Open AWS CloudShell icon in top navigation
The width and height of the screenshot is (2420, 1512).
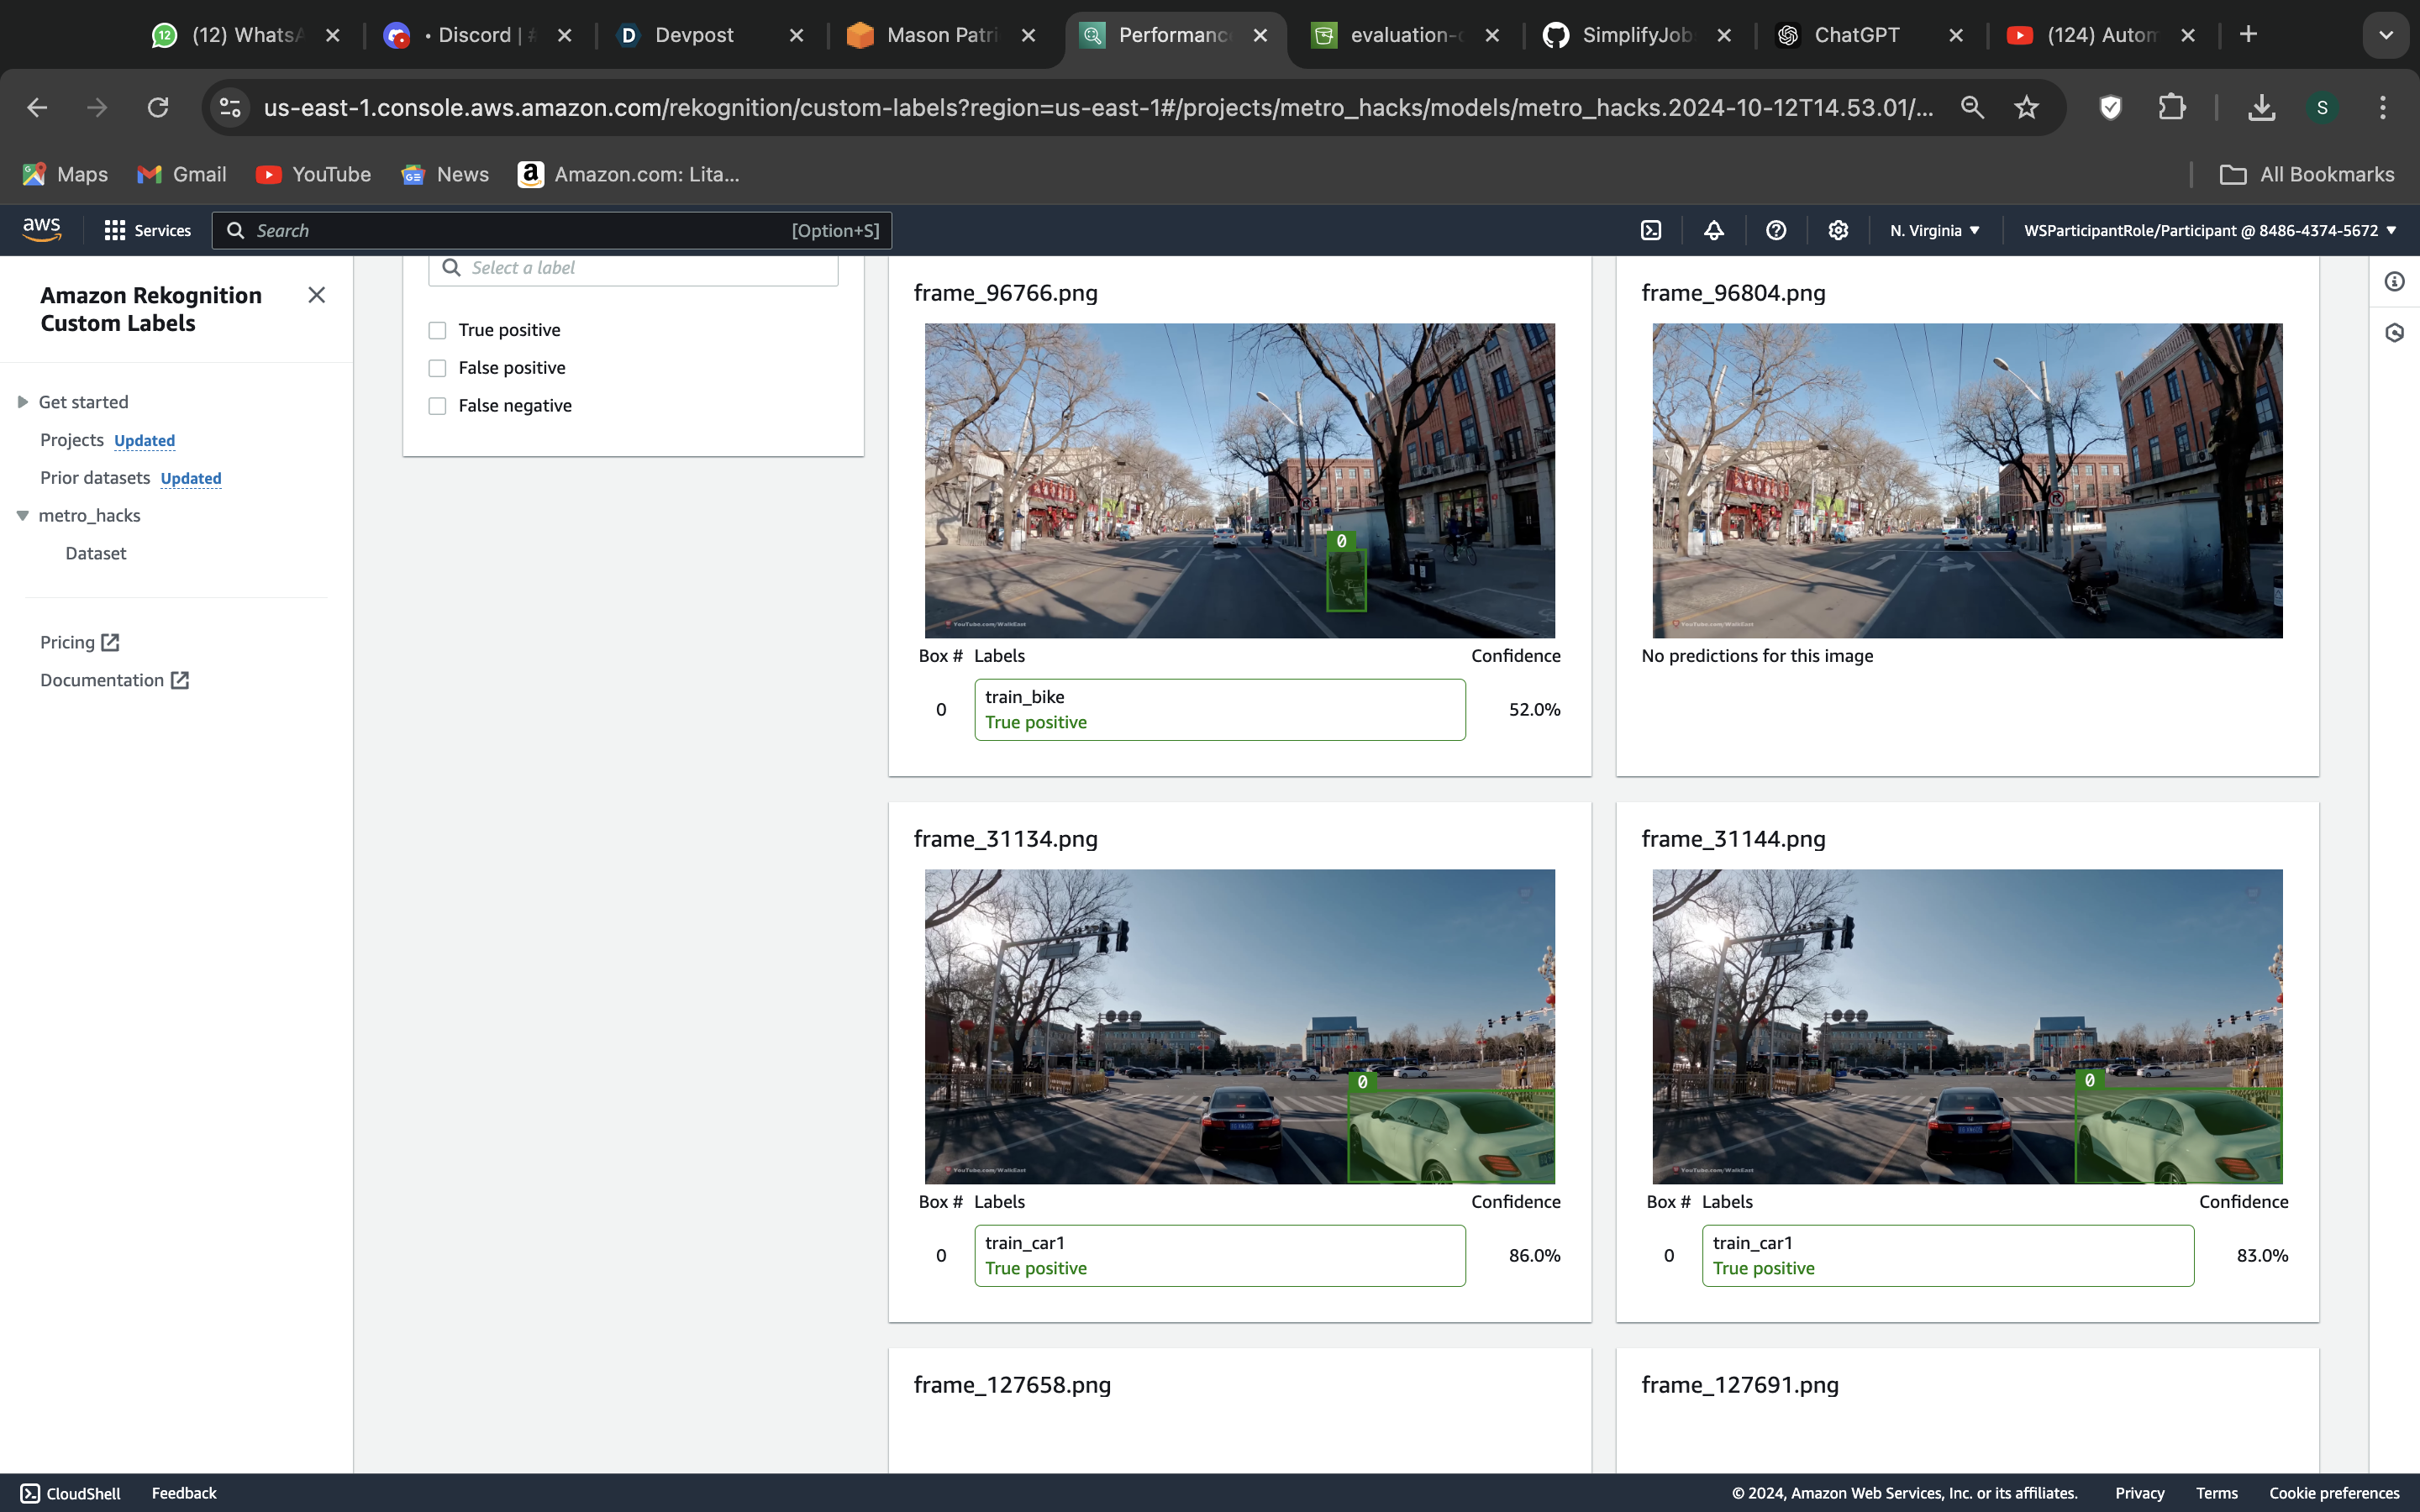tap(1651, 230)
